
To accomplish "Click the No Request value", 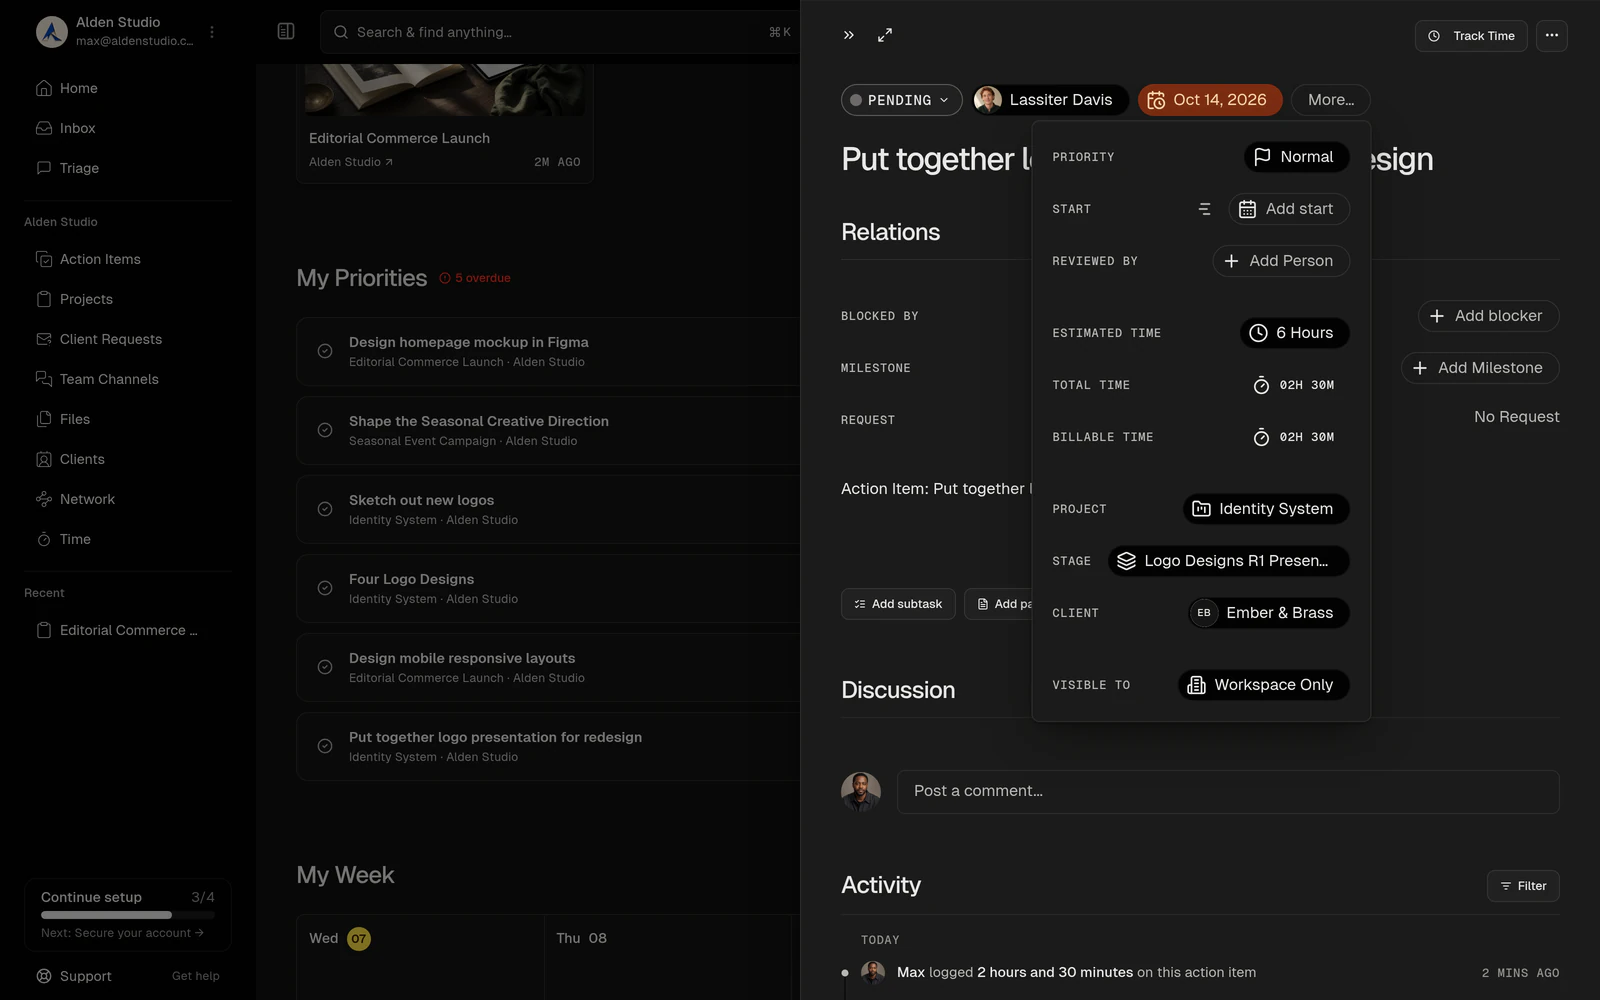I will [1516, 417].
